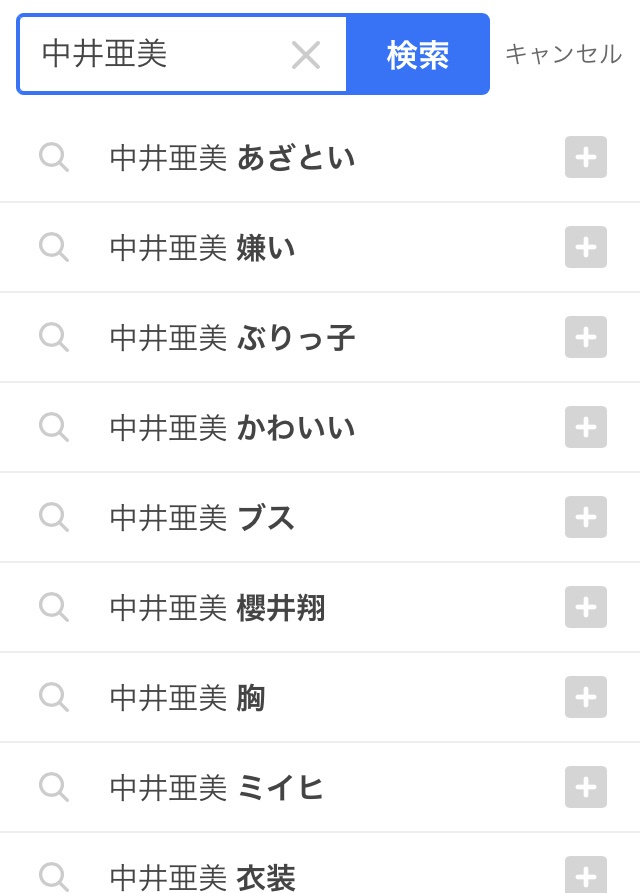Click the plus icon next to ミイヒ
Viewport: 640px width, 893px height.
pos(586,787)
